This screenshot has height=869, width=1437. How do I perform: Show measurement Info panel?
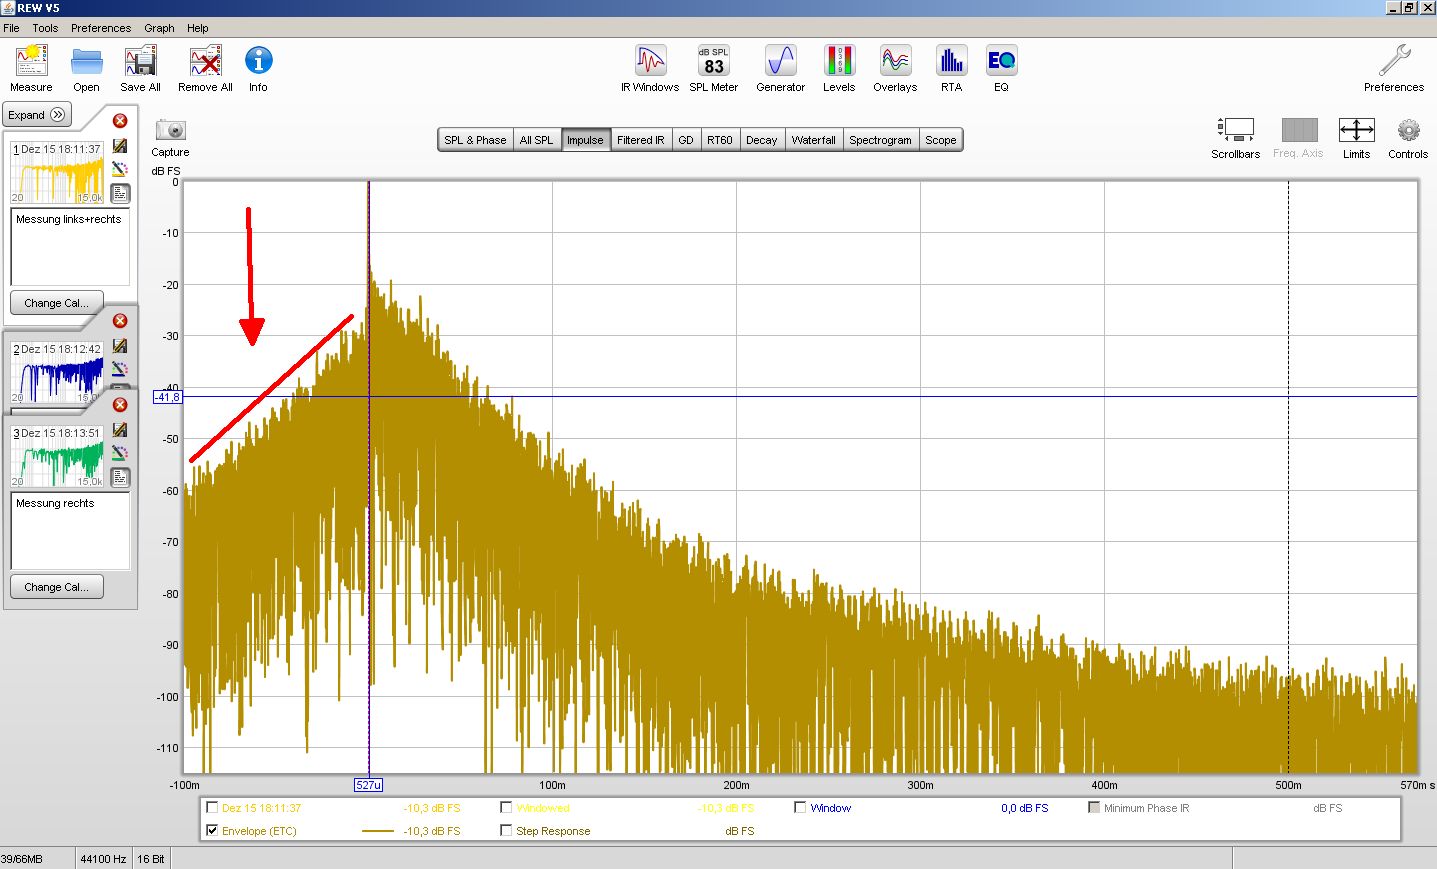pos(258,68)
